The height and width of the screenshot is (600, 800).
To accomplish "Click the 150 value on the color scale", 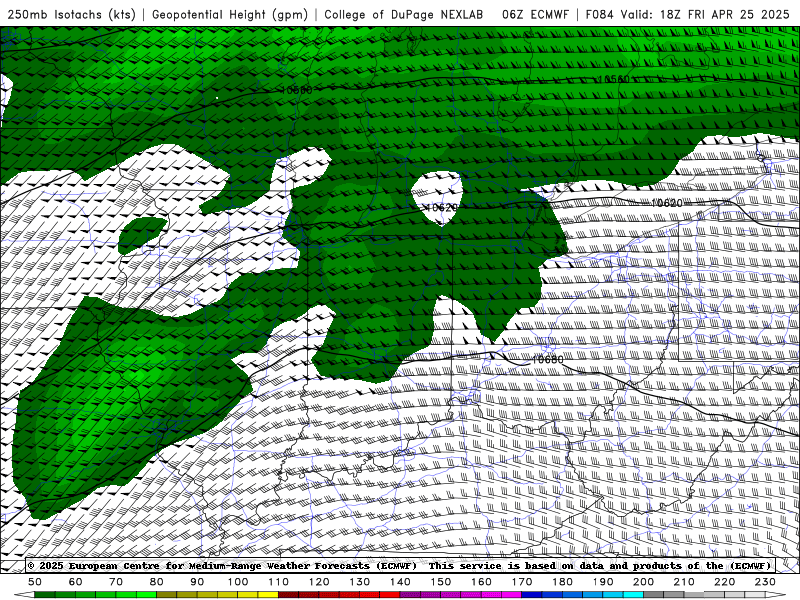I will [x=441, y=582].
